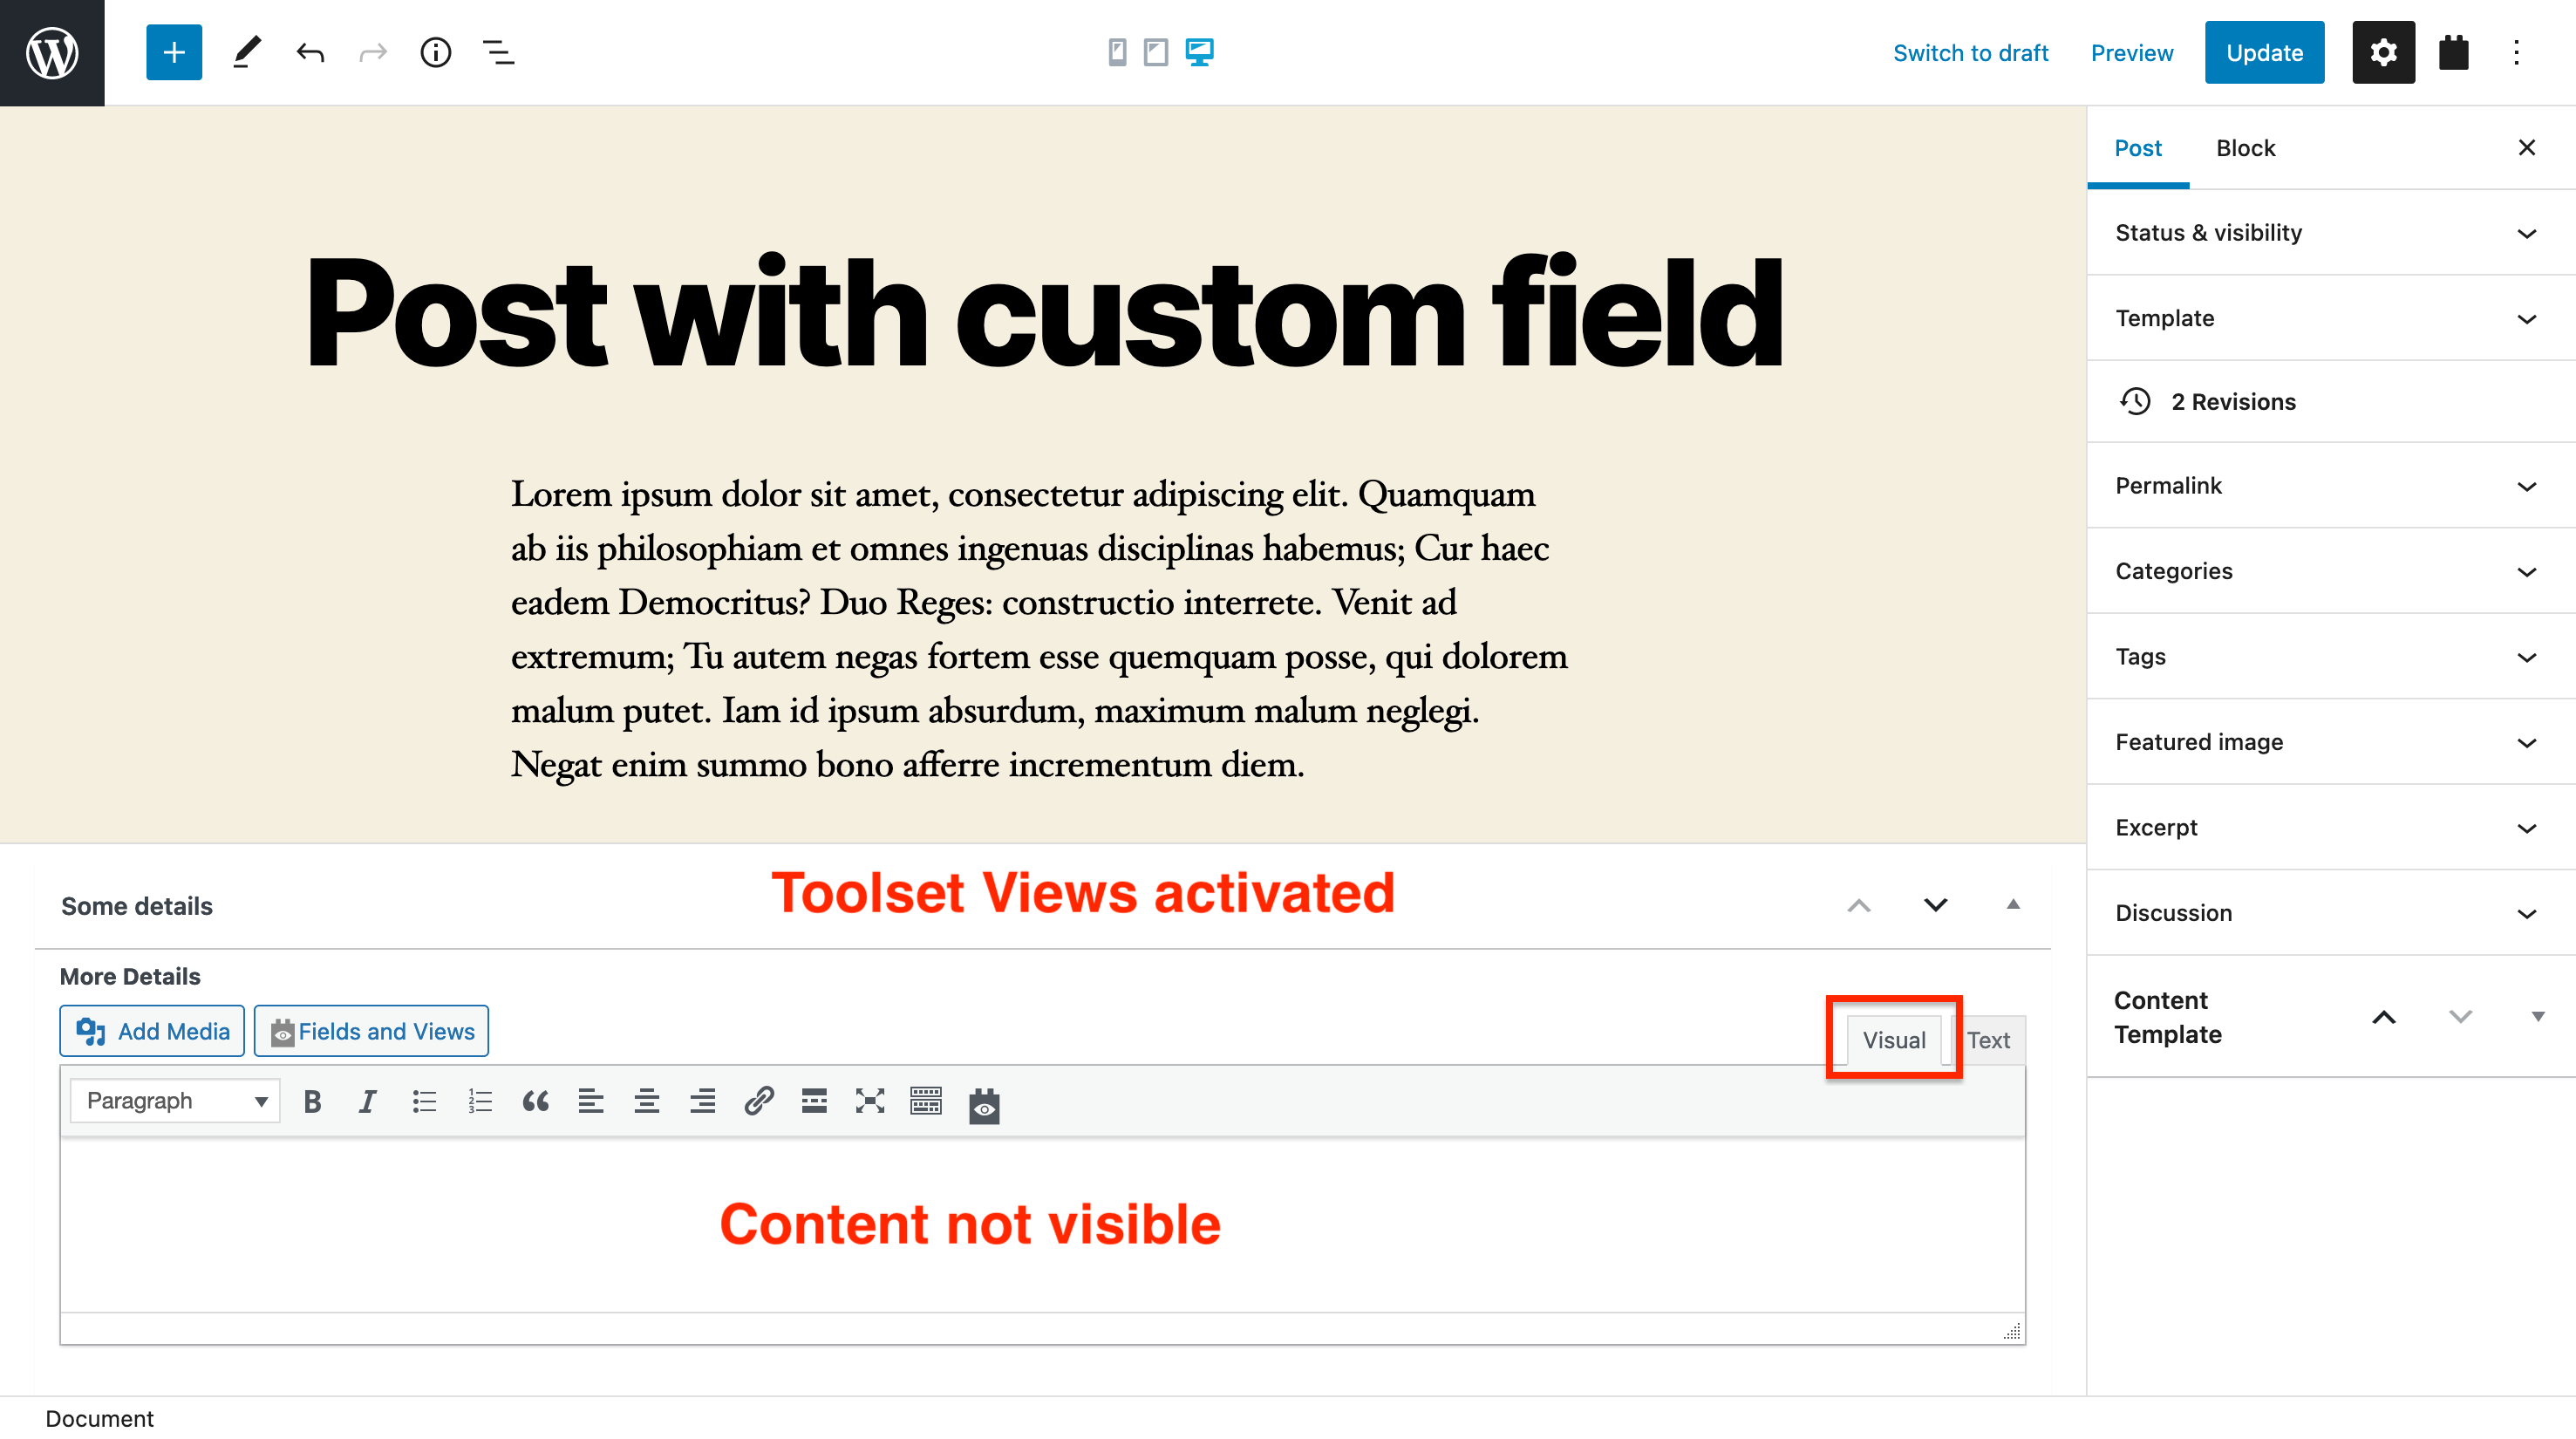Click the post title heading
This screenshot has height=1439, width=2576.
(x=1044, y=313)
